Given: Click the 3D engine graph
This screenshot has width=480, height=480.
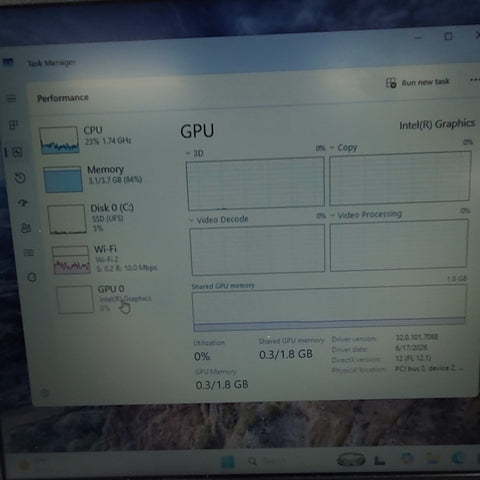Looking at the screenshot, I should [256, 183].
